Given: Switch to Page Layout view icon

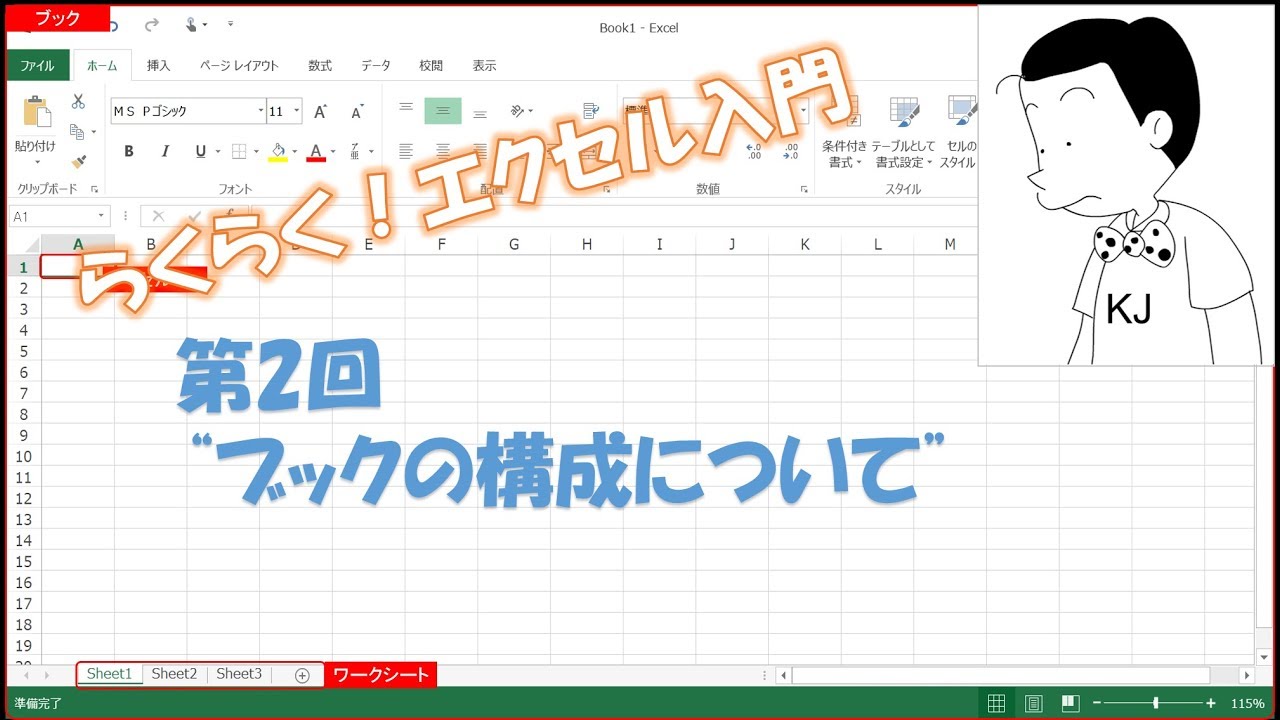Looking at the screenshot, I should 1034,704.
